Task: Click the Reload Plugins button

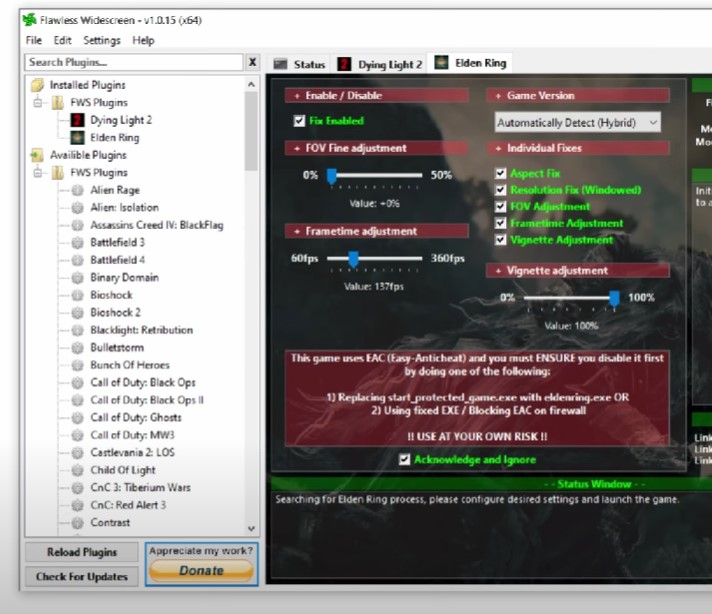Action: coord(82,552)
